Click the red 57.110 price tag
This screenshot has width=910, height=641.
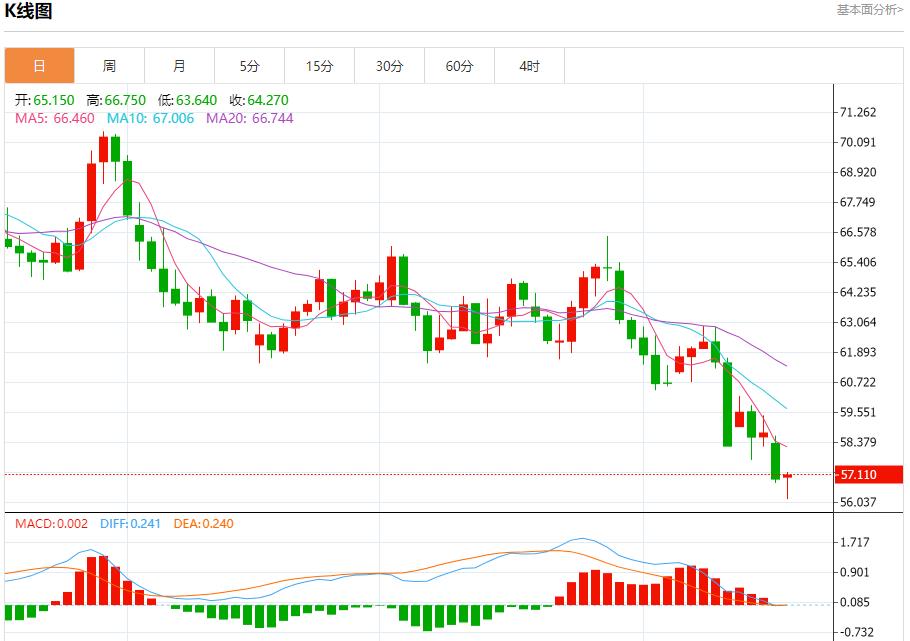click(x=868, y=476)
